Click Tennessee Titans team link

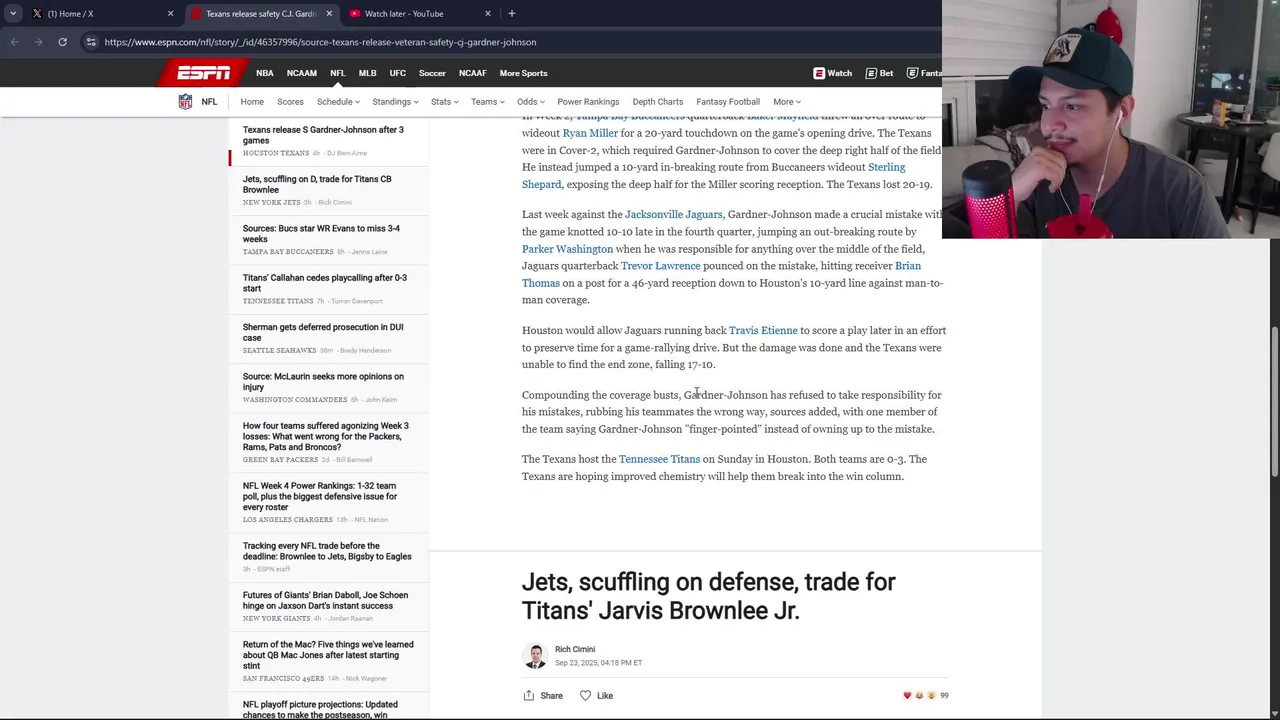(x=659, y=459)
